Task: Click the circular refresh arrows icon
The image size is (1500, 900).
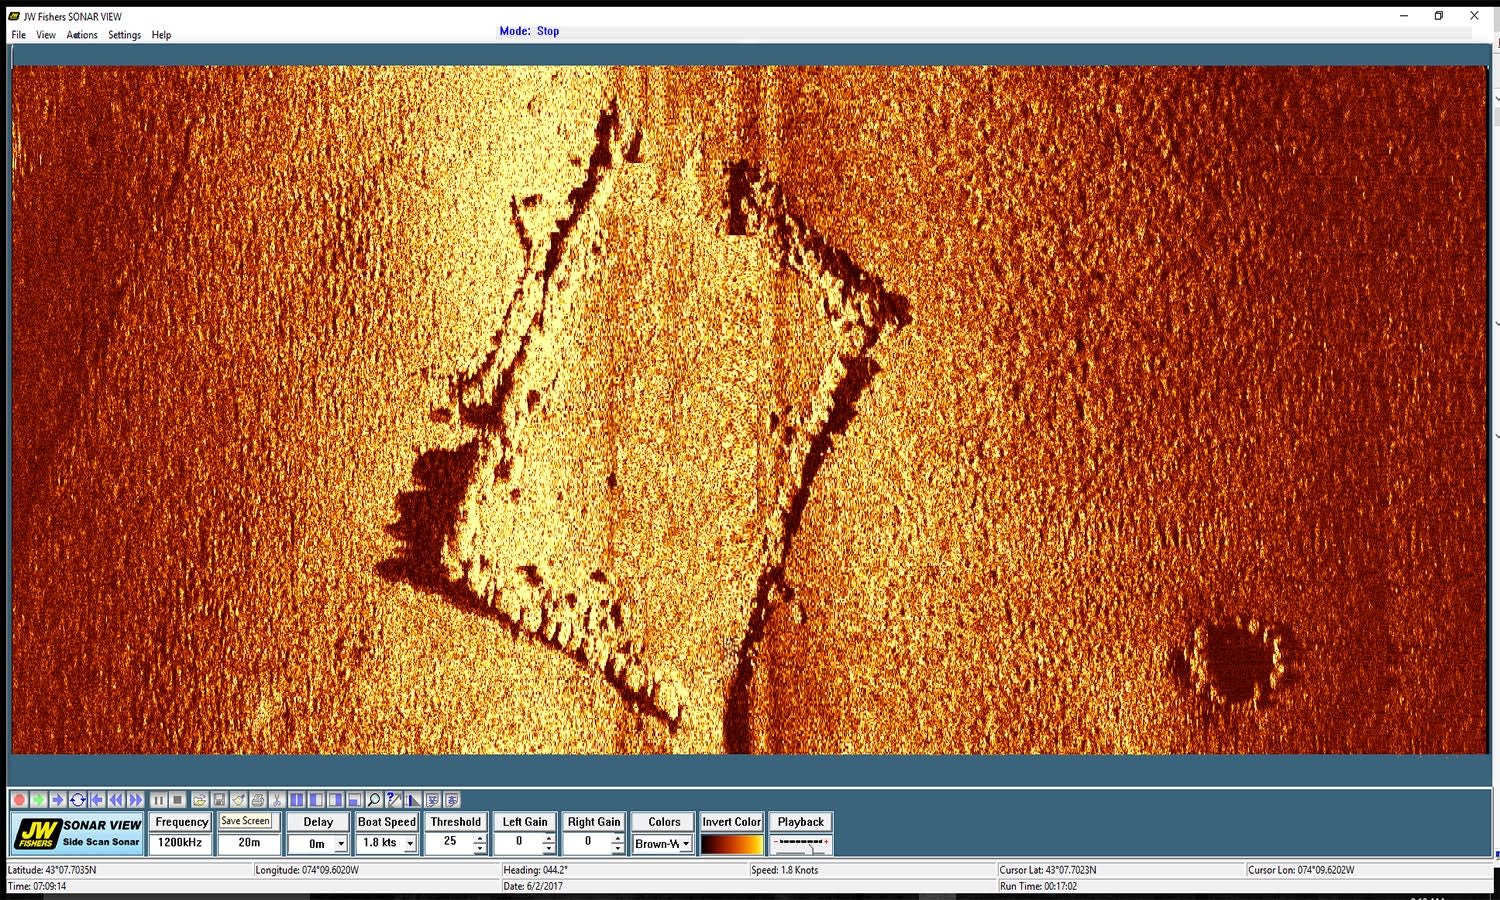Action: pos(77,800)
